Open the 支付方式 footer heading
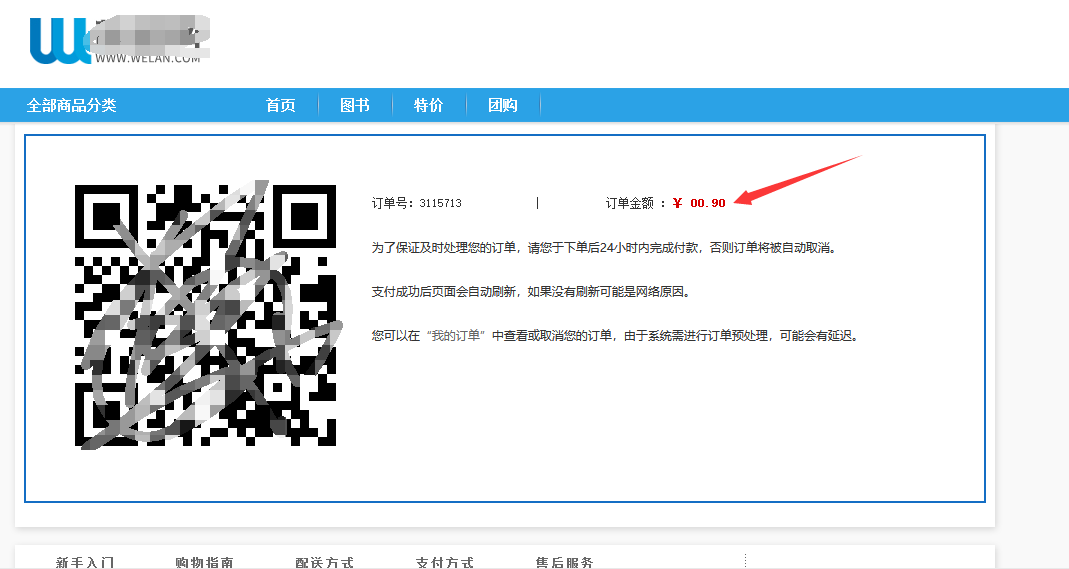1069x569 pixels. tap(445, 562)
